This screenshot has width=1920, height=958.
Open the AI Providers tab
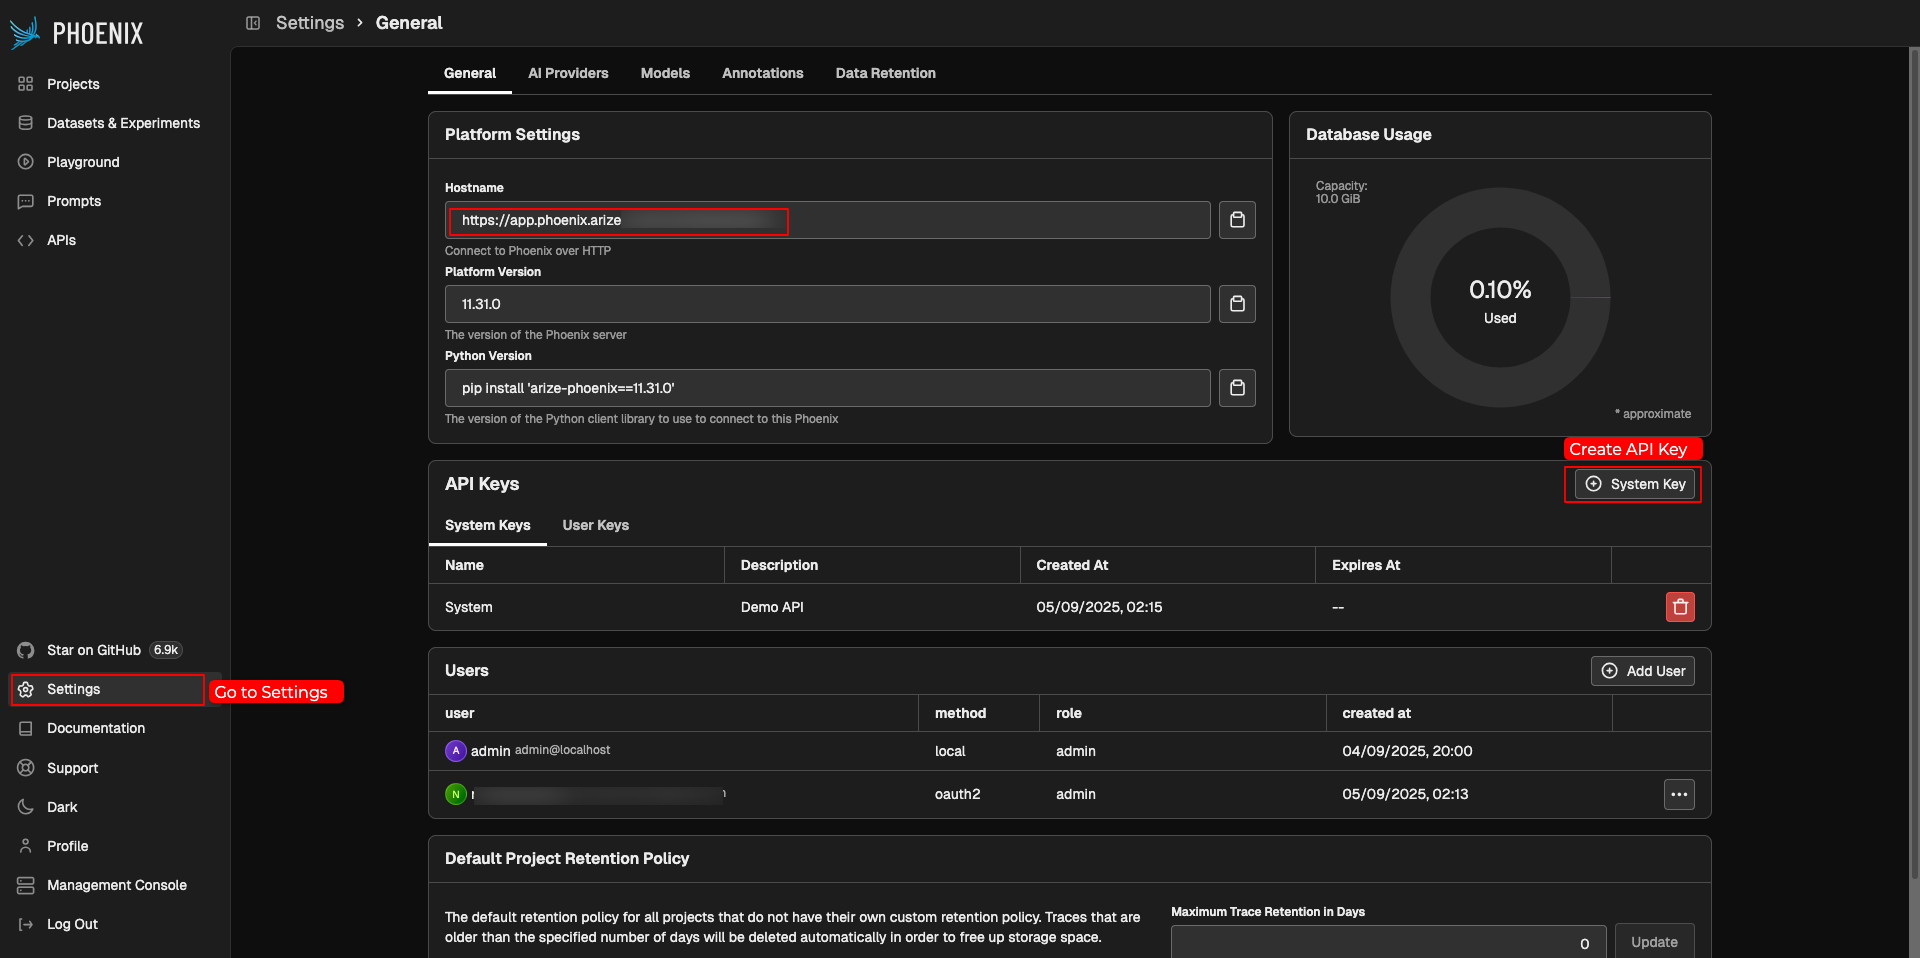pos(568,73)
